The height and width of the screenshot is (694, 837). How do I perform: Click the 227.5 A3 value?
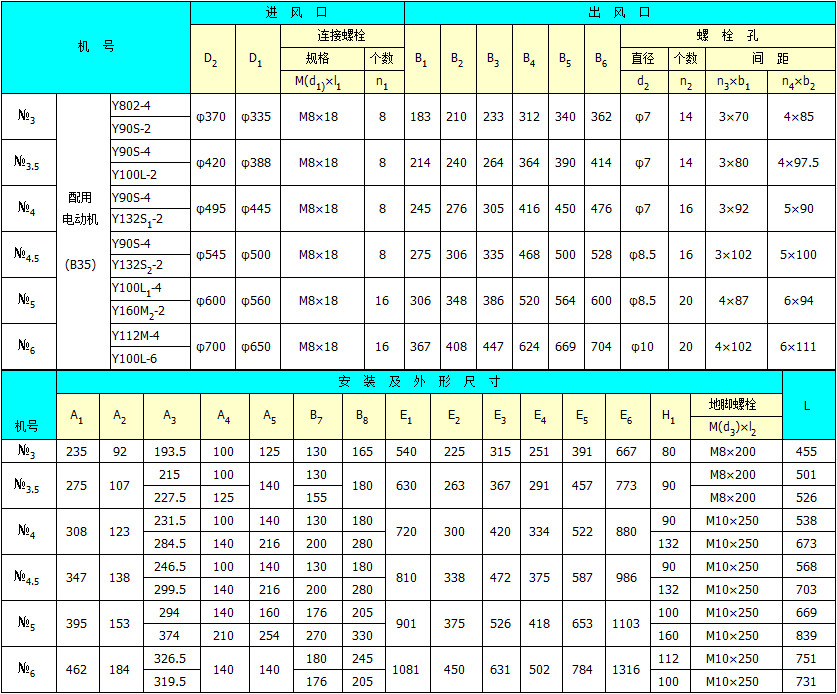170,498
